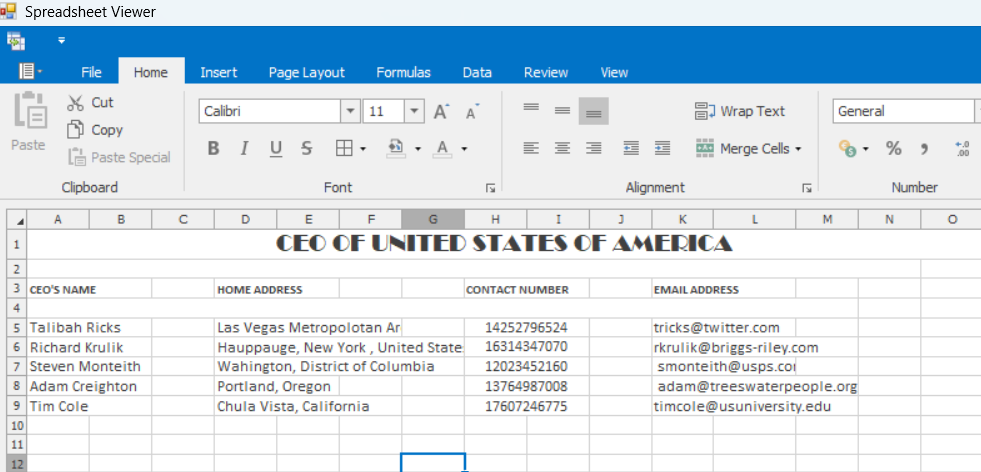Switch to the Review tab
This screenshot has width=981, height=472.
(546, 72)
